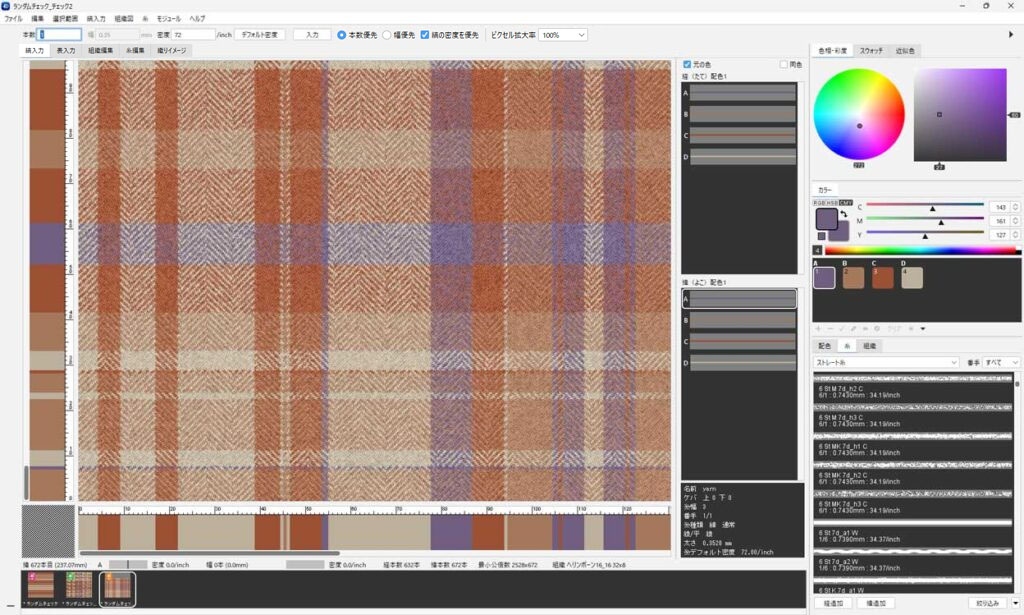Click the plus icon under the color palette

[x=818, y=328]
